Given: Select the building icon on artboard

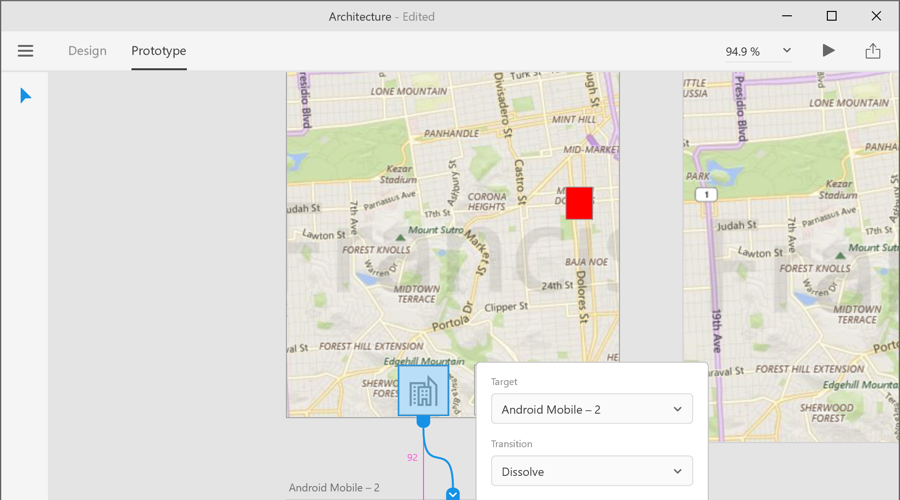Looking at the screenshot, I should (x=424, y=390).
